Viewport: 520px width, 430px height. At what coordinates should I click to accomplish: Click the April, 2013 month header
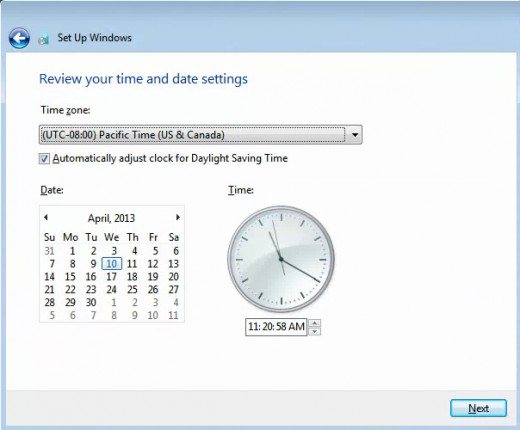111,218
